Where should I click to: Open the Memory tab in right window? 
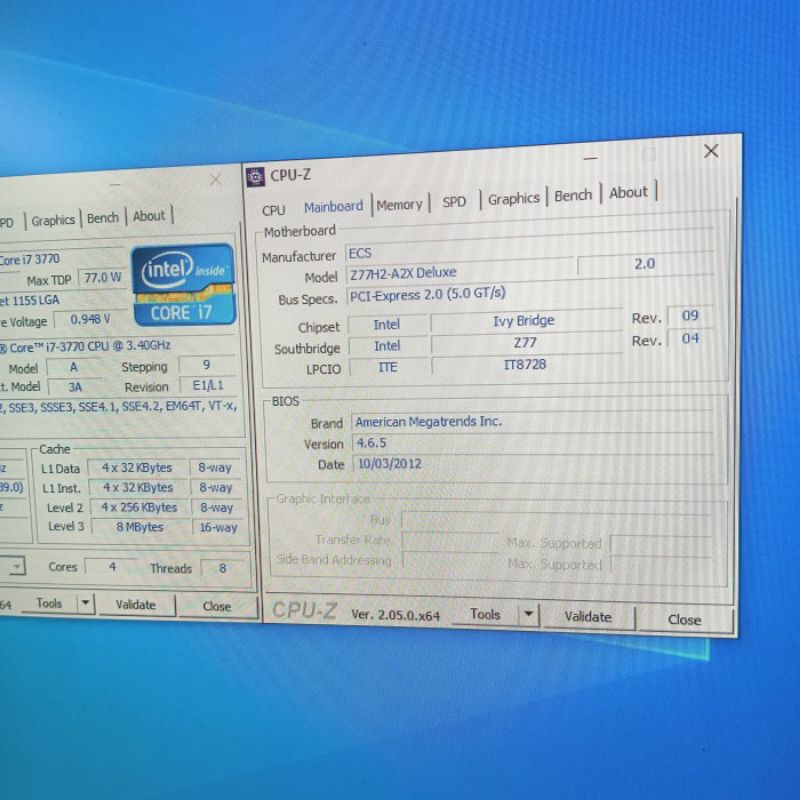tap(399, 205)
